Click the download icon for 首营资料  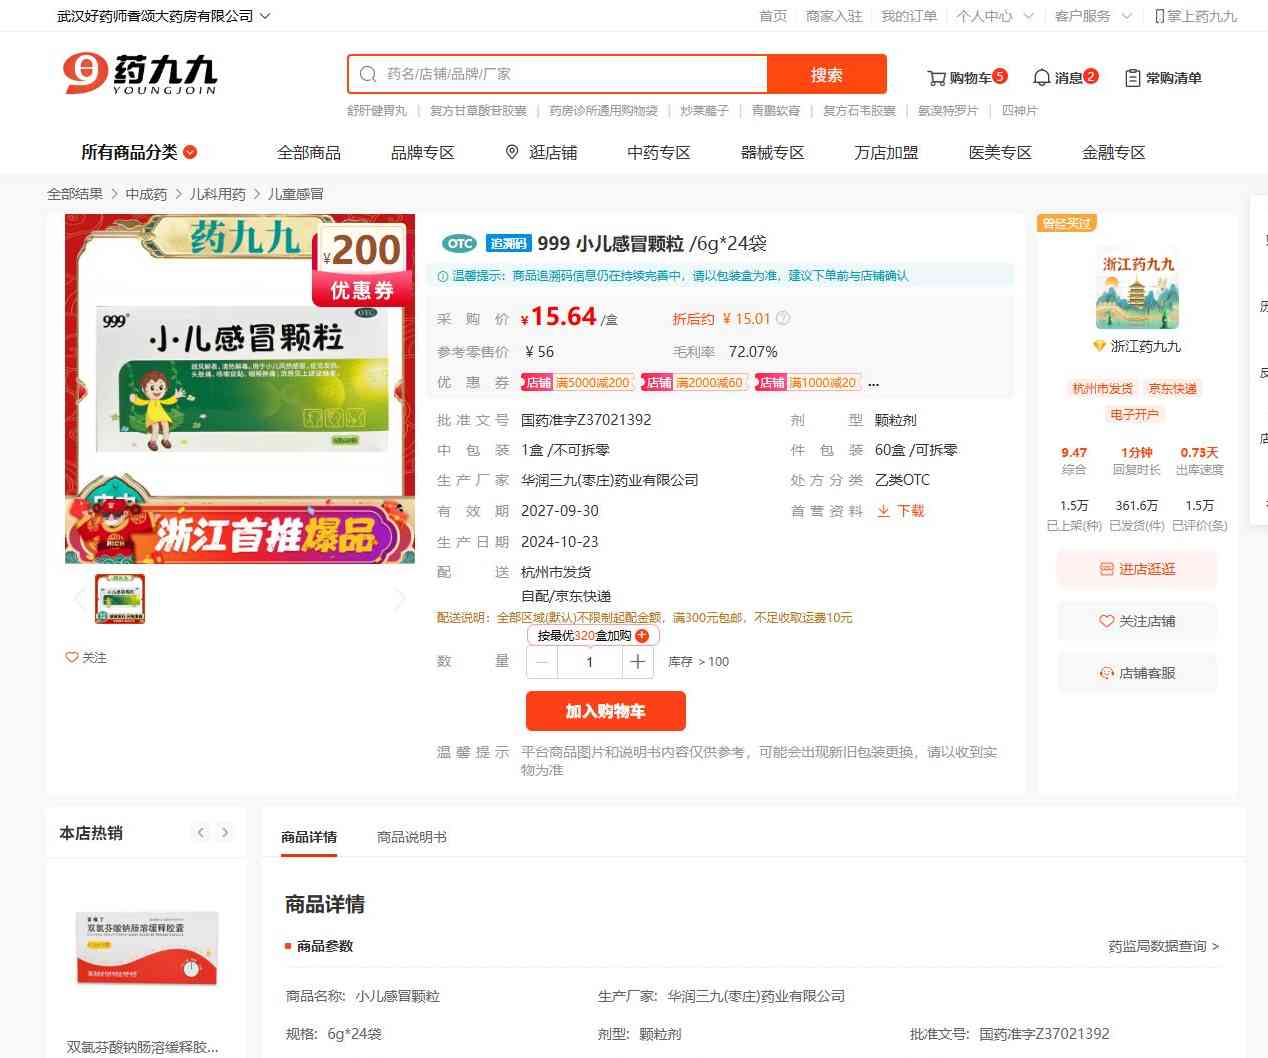[884, 511]
